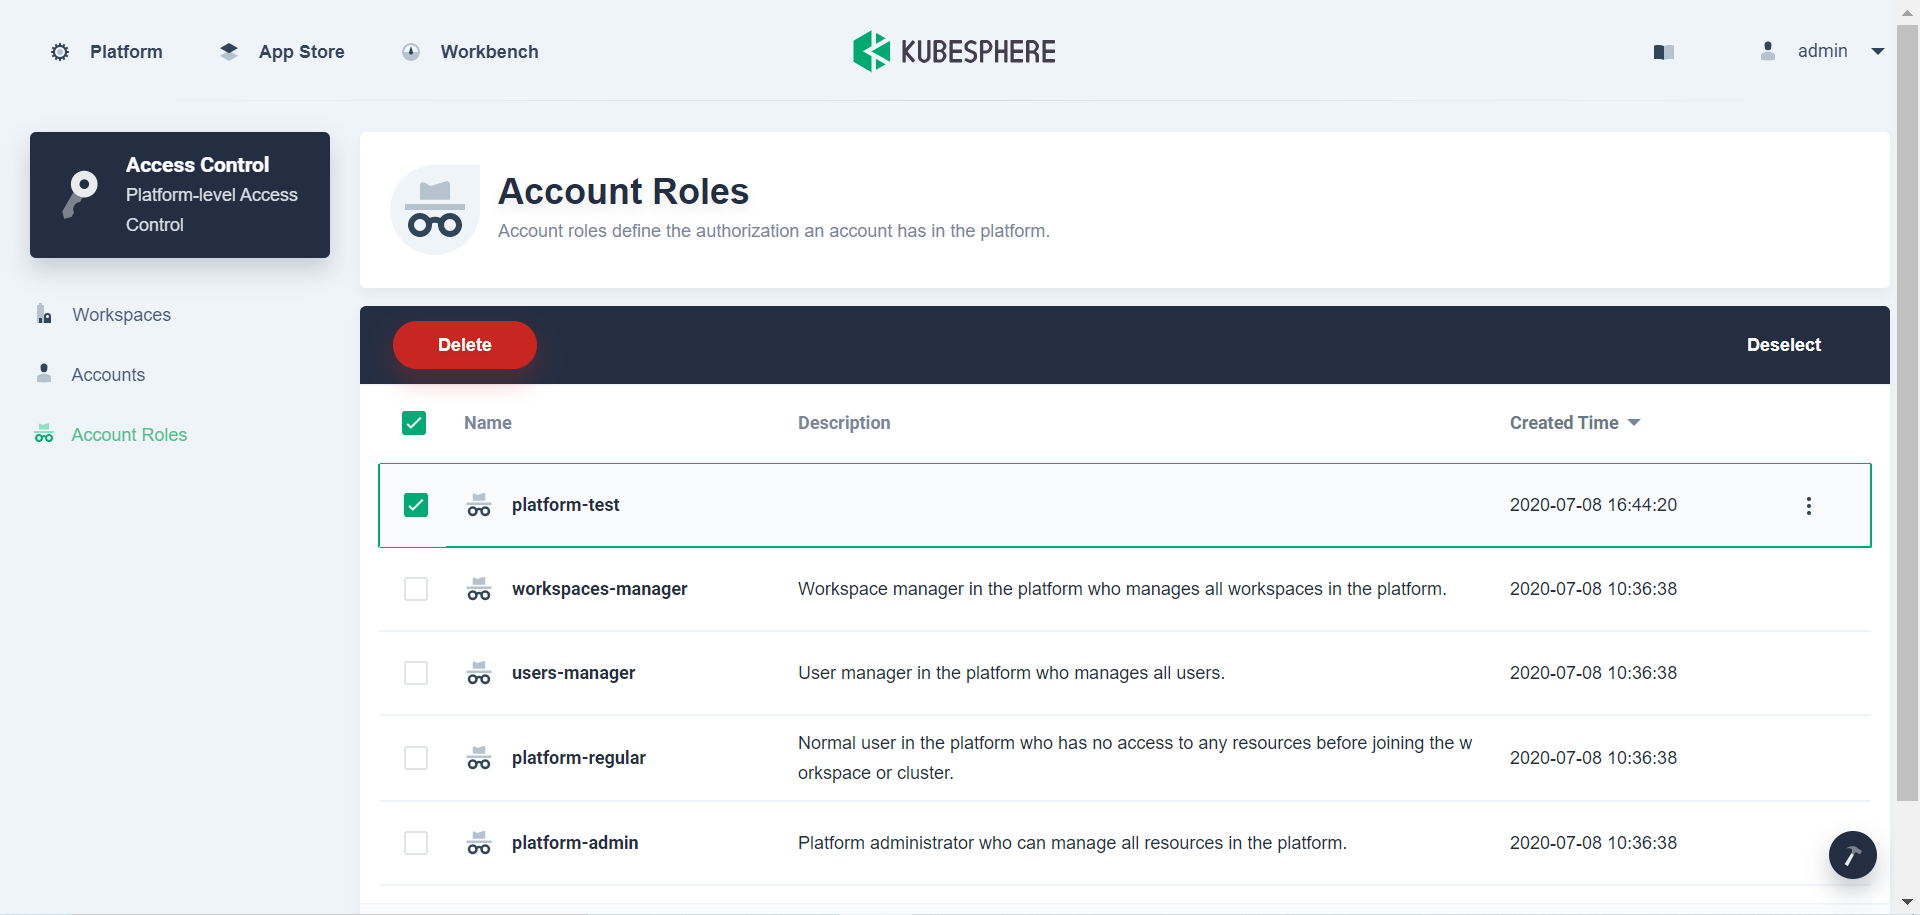Viewport: 1920px width, 915px height.
Task: Click the floating pencil button
Action: (x=1852, y=855)
